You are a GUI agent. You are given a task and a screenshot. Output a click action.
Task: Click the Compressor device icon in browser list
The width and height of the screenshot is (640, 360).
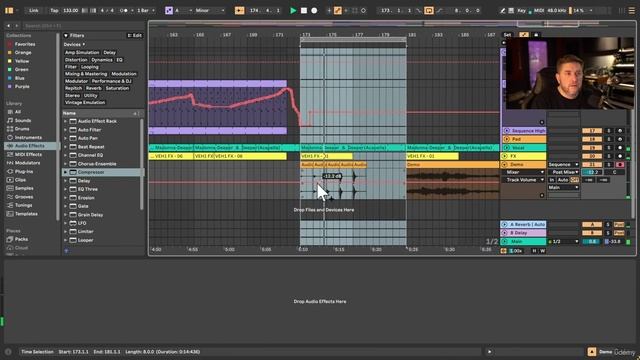73,172
